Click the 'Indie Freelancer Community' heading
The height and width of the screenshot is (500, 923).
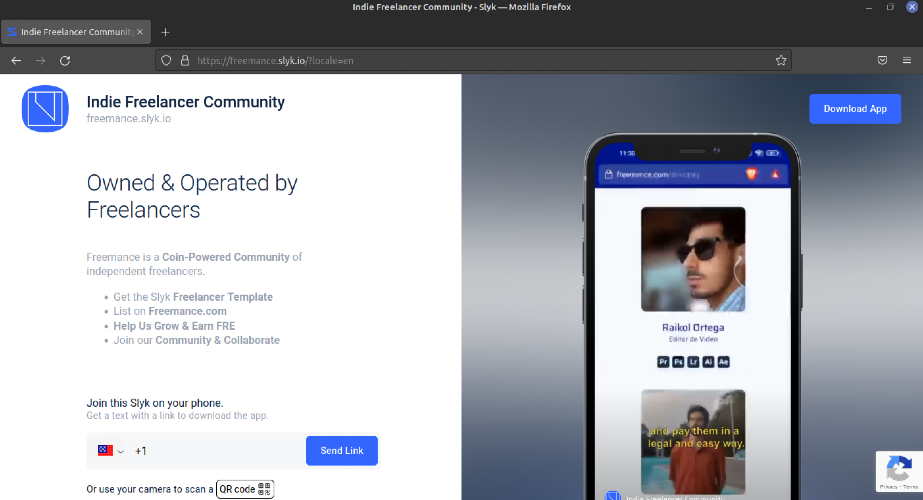[x=185, y=102]
